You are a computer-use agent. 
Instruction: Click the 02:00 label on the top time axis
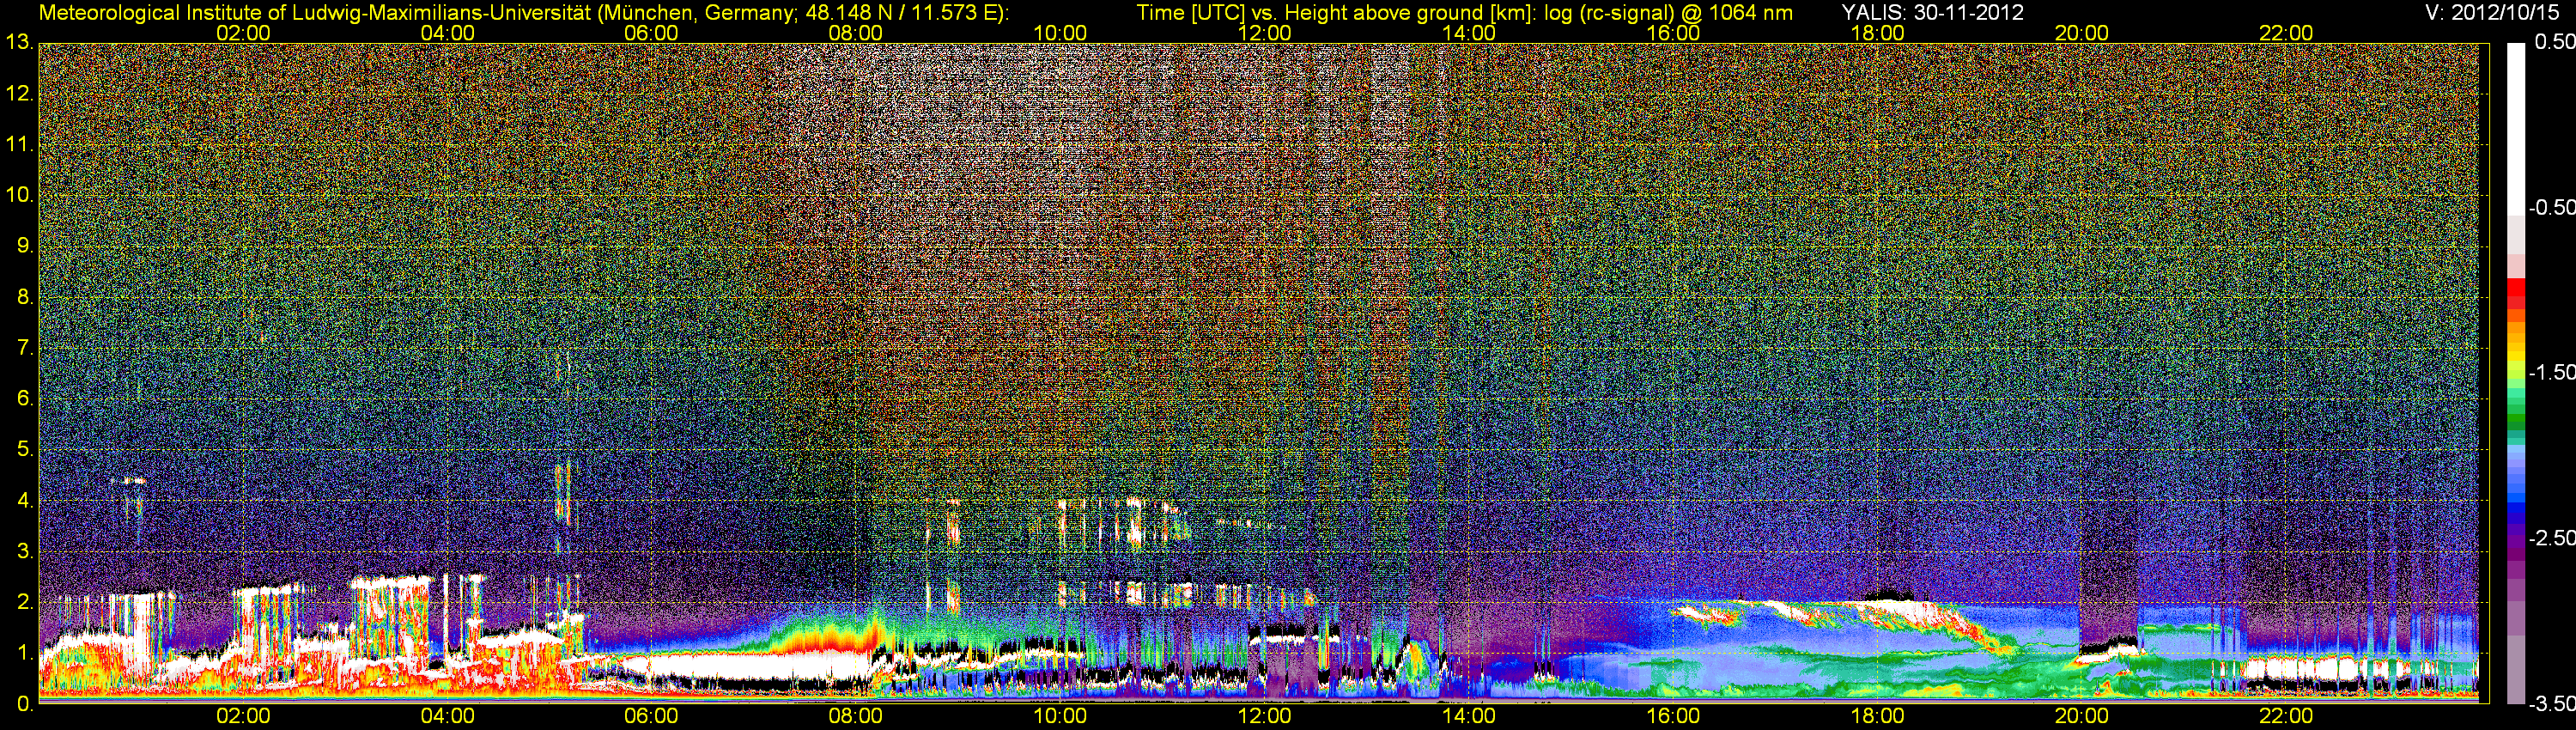click(x=243, y=33)
